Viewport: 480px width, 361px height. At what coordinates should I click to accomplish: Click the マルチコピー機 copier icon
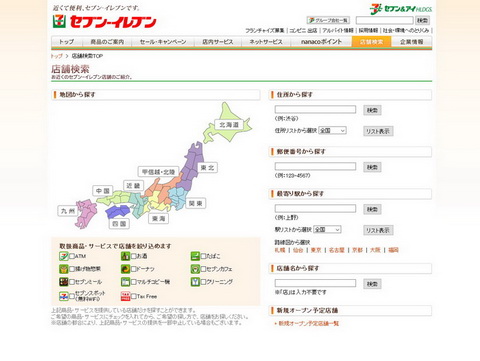click(125, 282)
